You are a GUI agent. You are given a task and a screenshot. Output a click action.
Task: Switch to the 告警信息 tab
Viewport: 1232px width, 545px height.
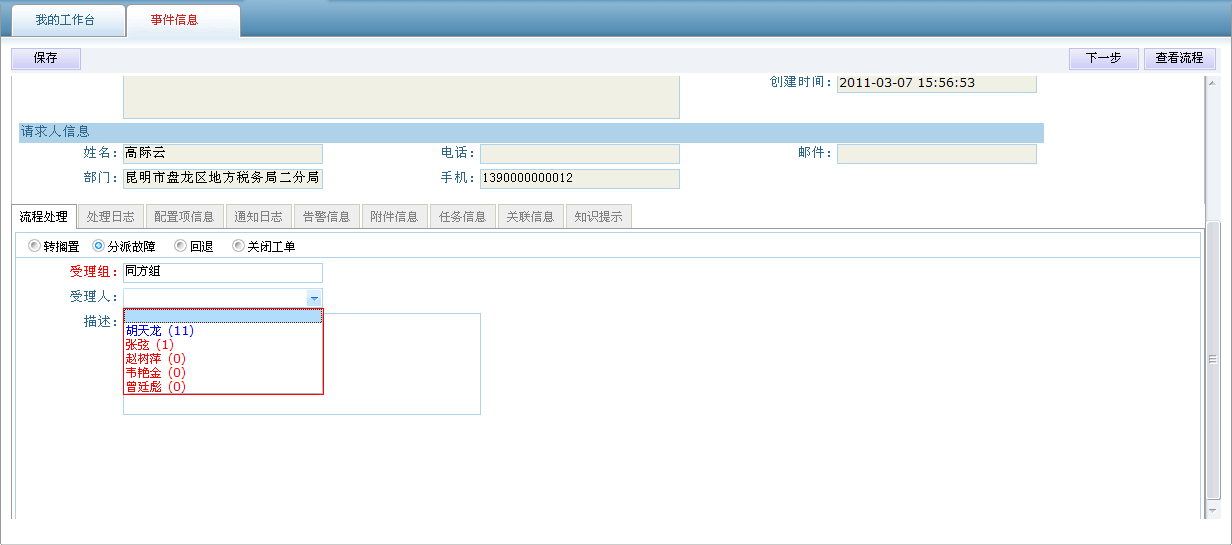[326, 217]
